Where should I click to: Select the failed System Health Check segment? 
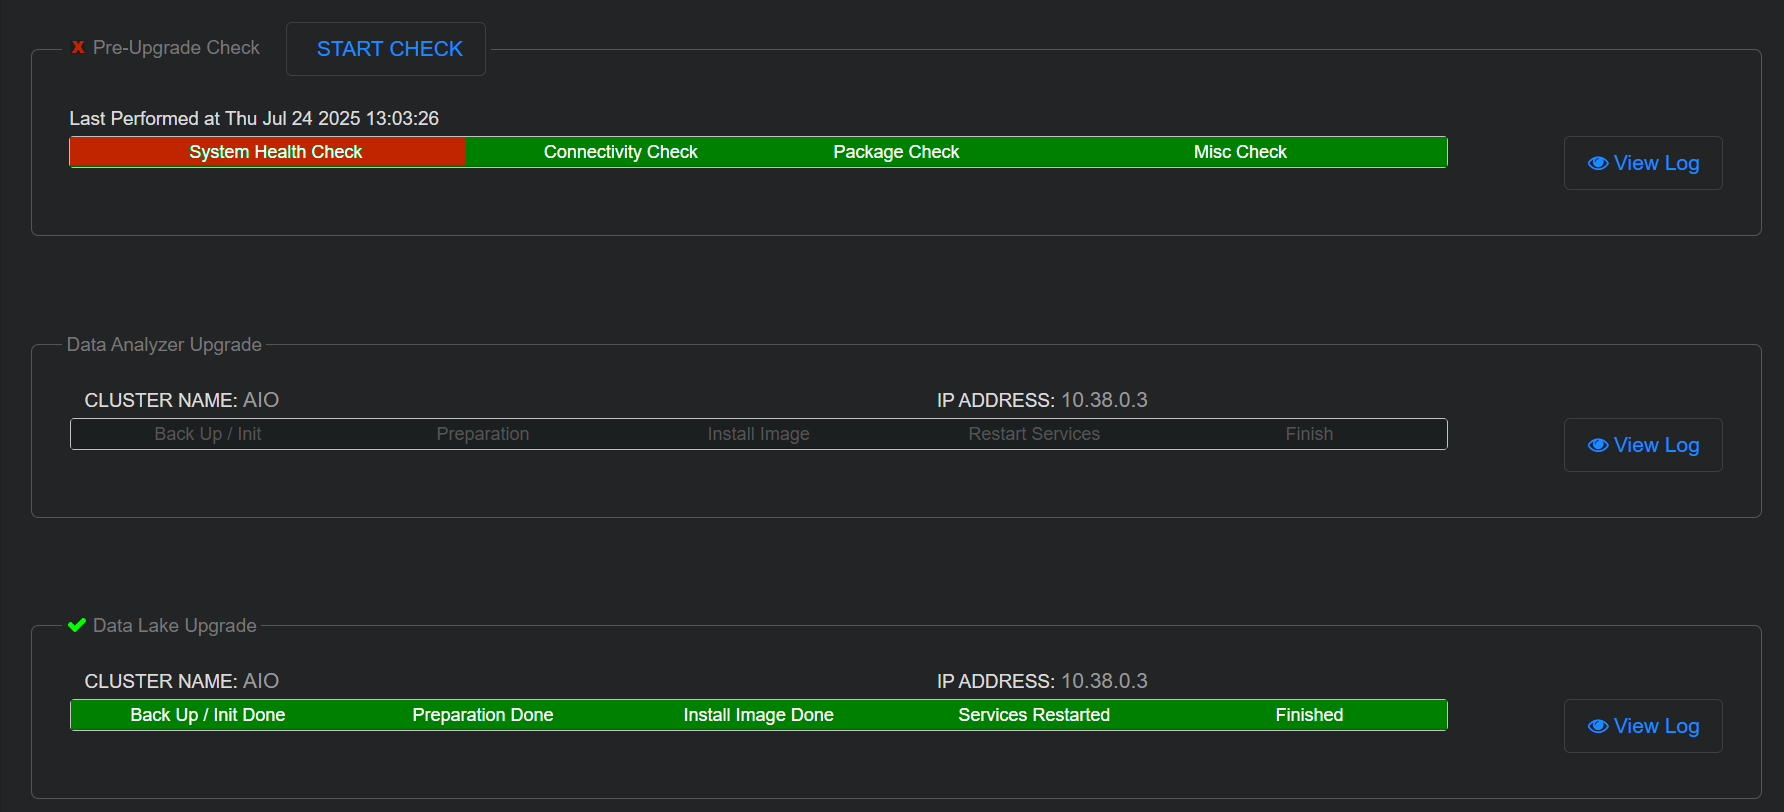(x=275, y=152)
